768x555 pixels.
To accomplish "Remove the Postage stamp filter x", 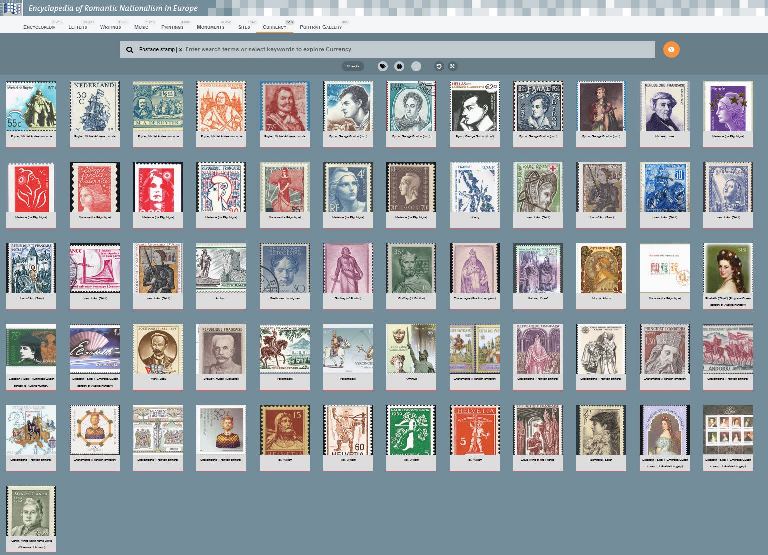I will [180, 49].
